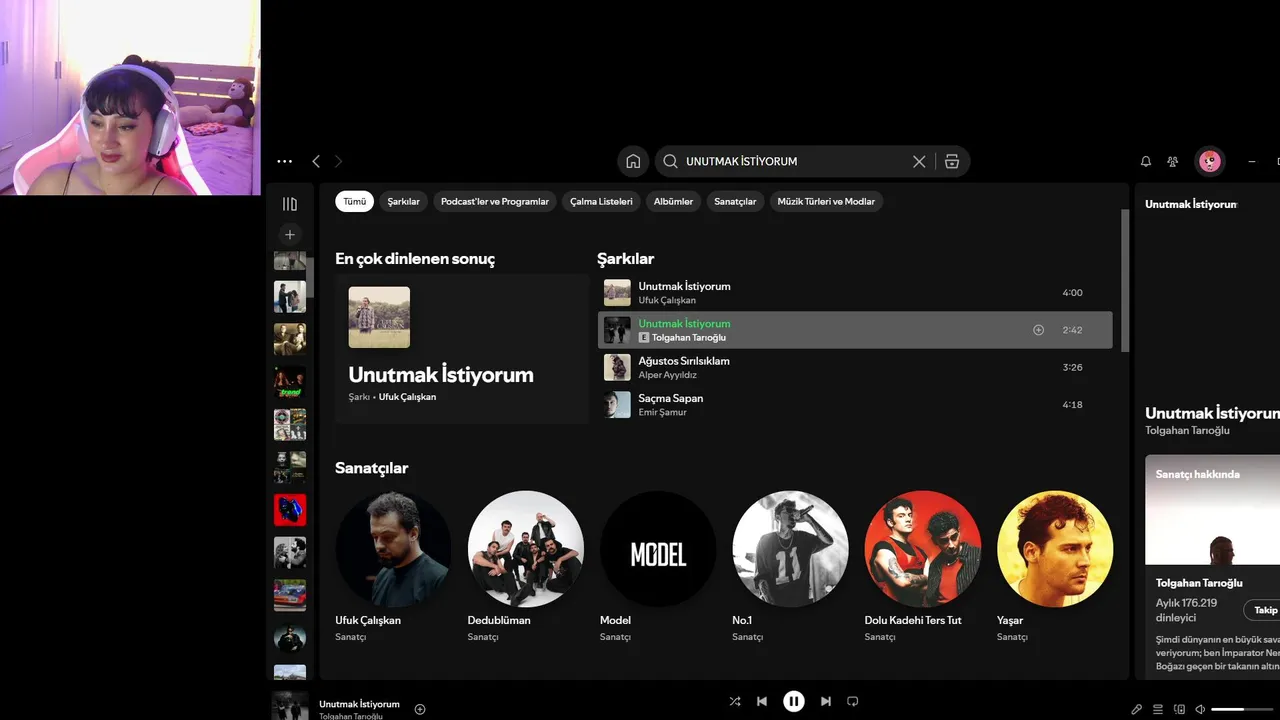Play the song Ağustos Sırılsıklam
This screenshot has width=1280, height=720.
[855, 367]
